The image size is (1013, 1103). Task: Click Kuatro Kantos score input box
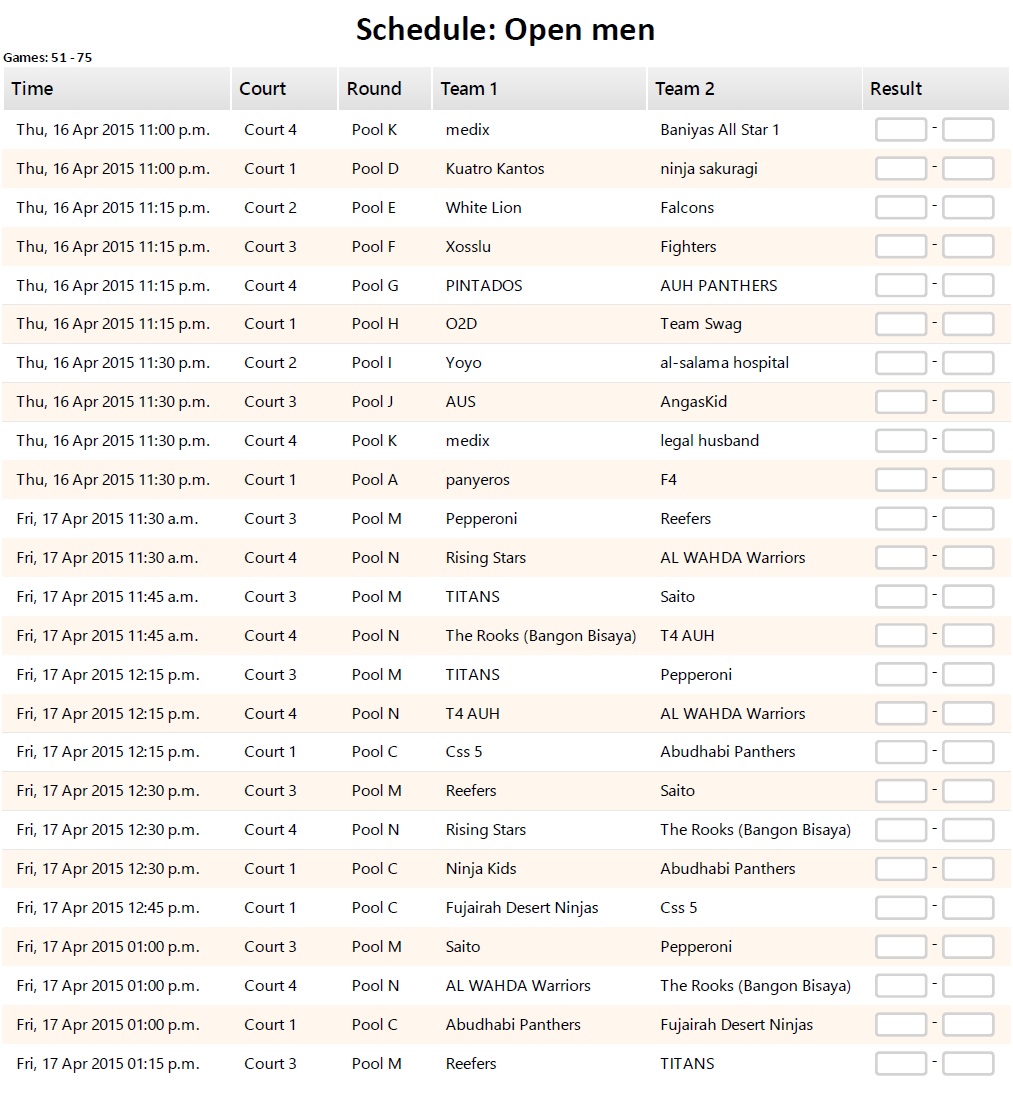click(x=901, y=169)
